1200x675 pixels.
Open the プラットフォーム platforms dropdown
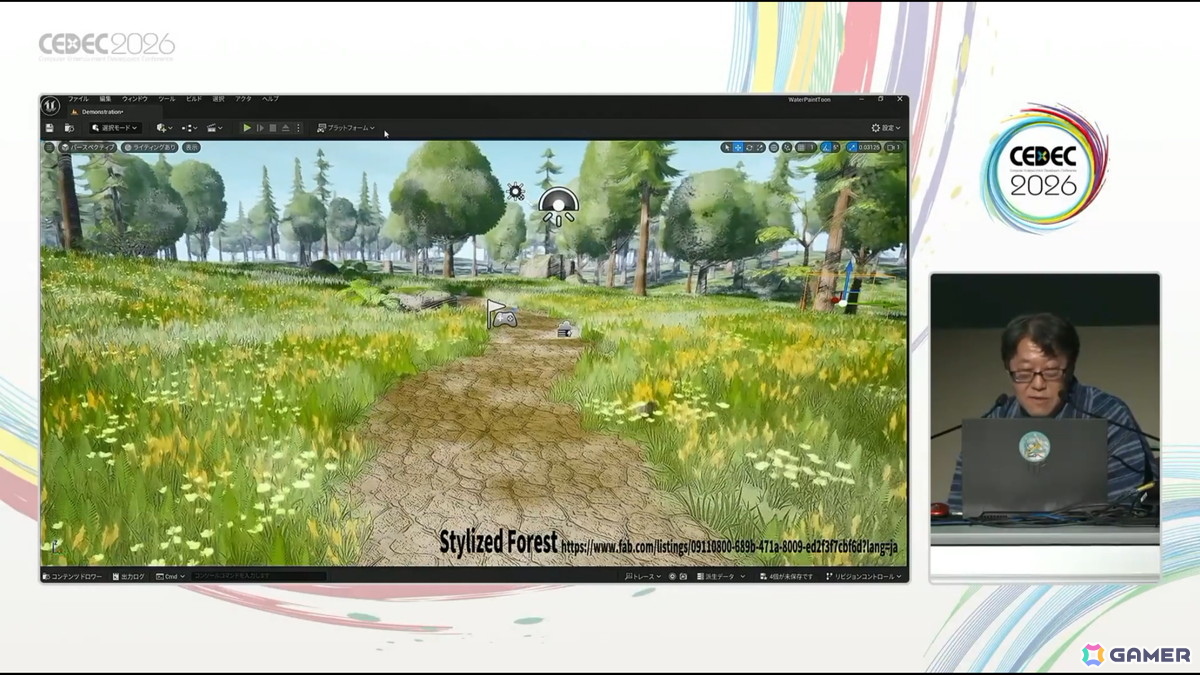(x=346, y=128)
